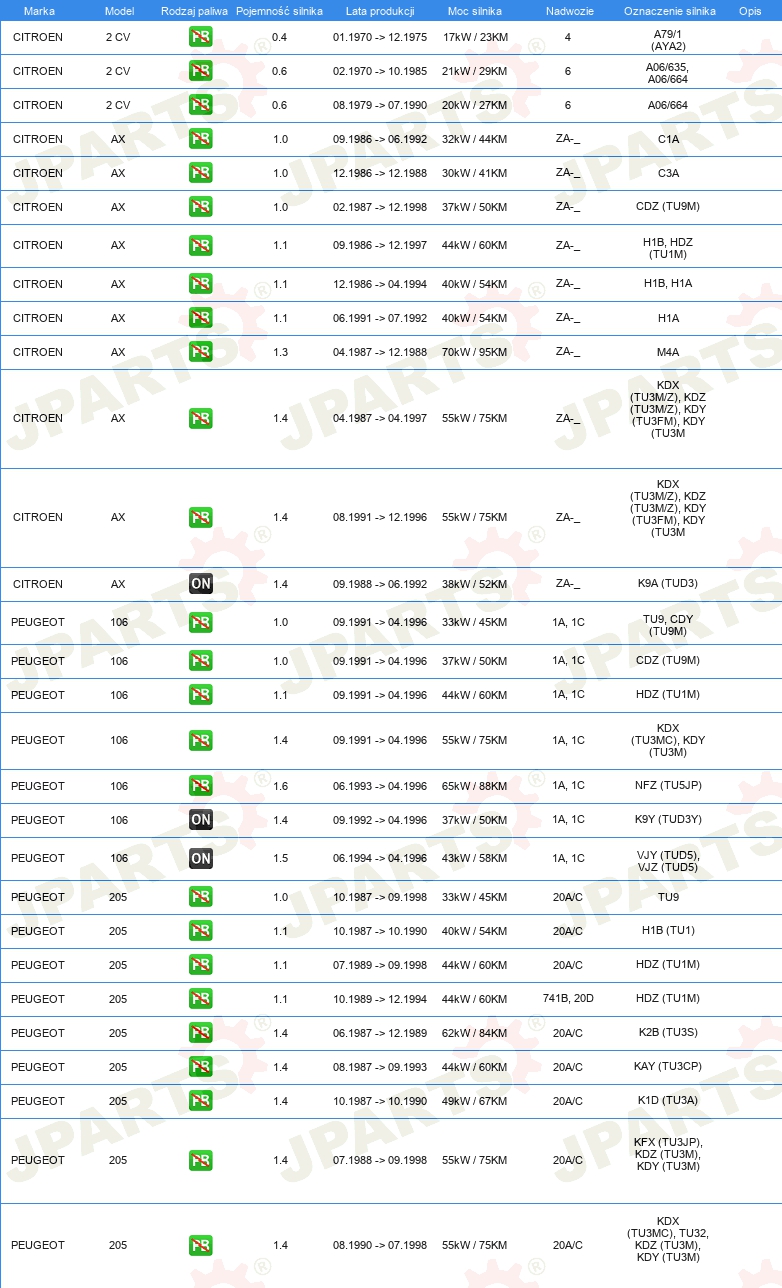This screenshot has width=782, height=1288.
Task: Click petrol icon in Peugeot 106 55kW / 75KM row
Action: point(201,740)
